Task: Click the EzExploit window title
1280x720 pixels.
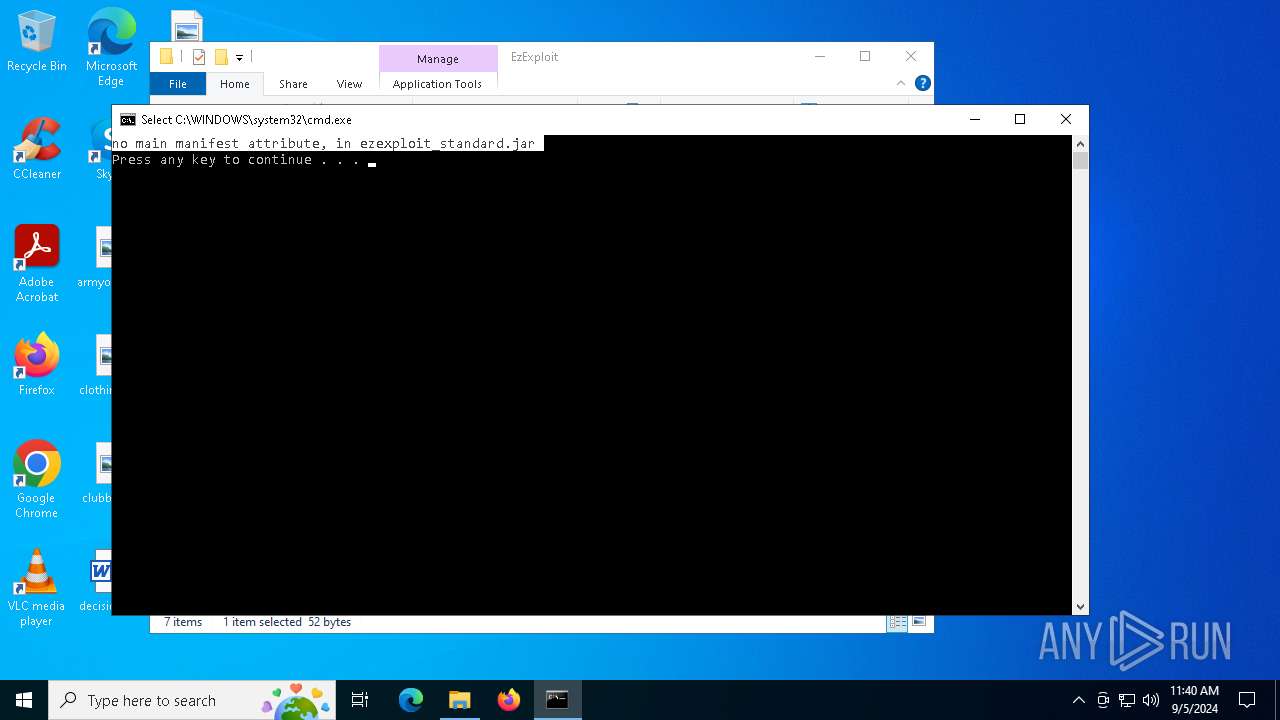Action: click(x=534, y=57)
